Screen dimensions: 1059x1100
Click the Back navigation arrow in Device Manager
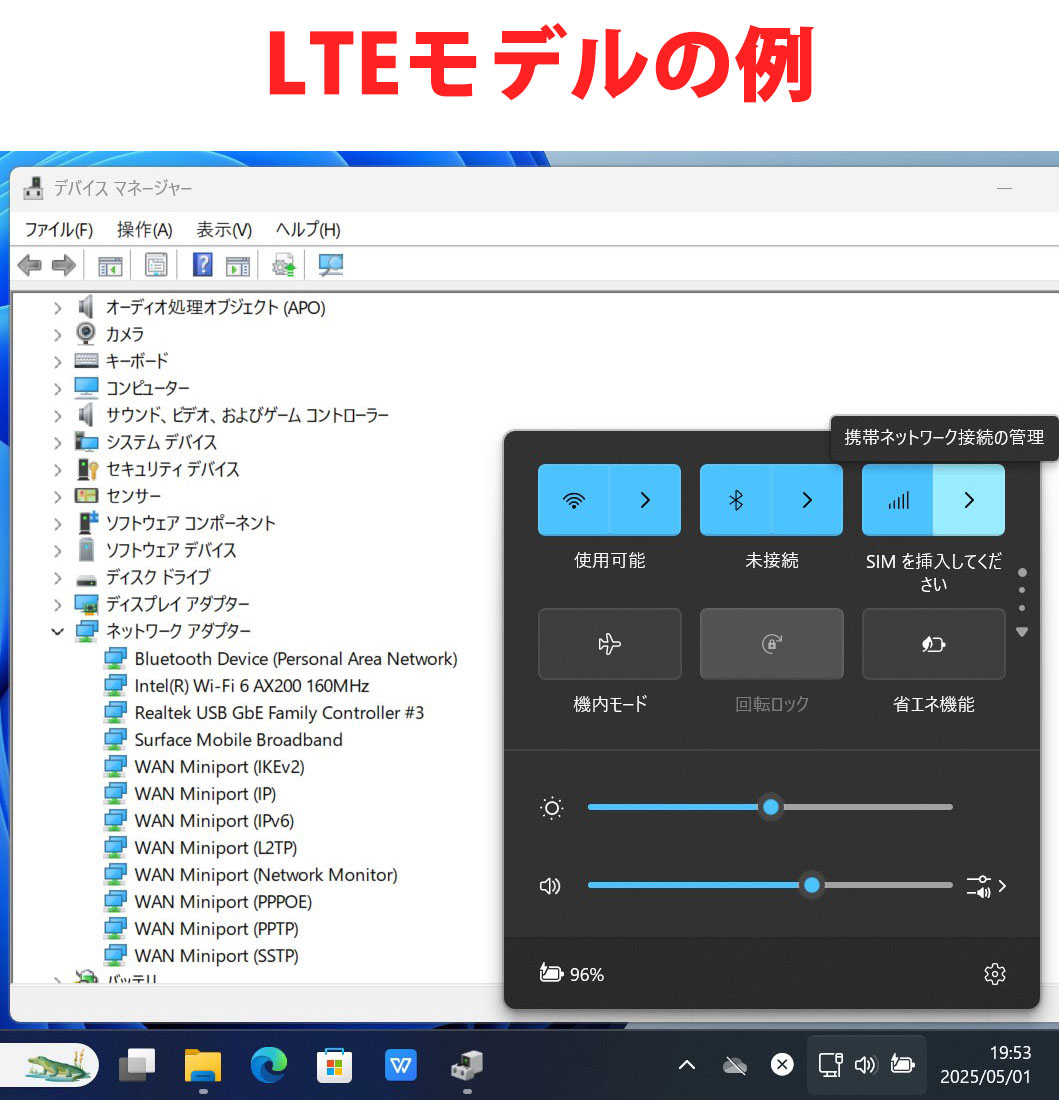coord(29,264)
